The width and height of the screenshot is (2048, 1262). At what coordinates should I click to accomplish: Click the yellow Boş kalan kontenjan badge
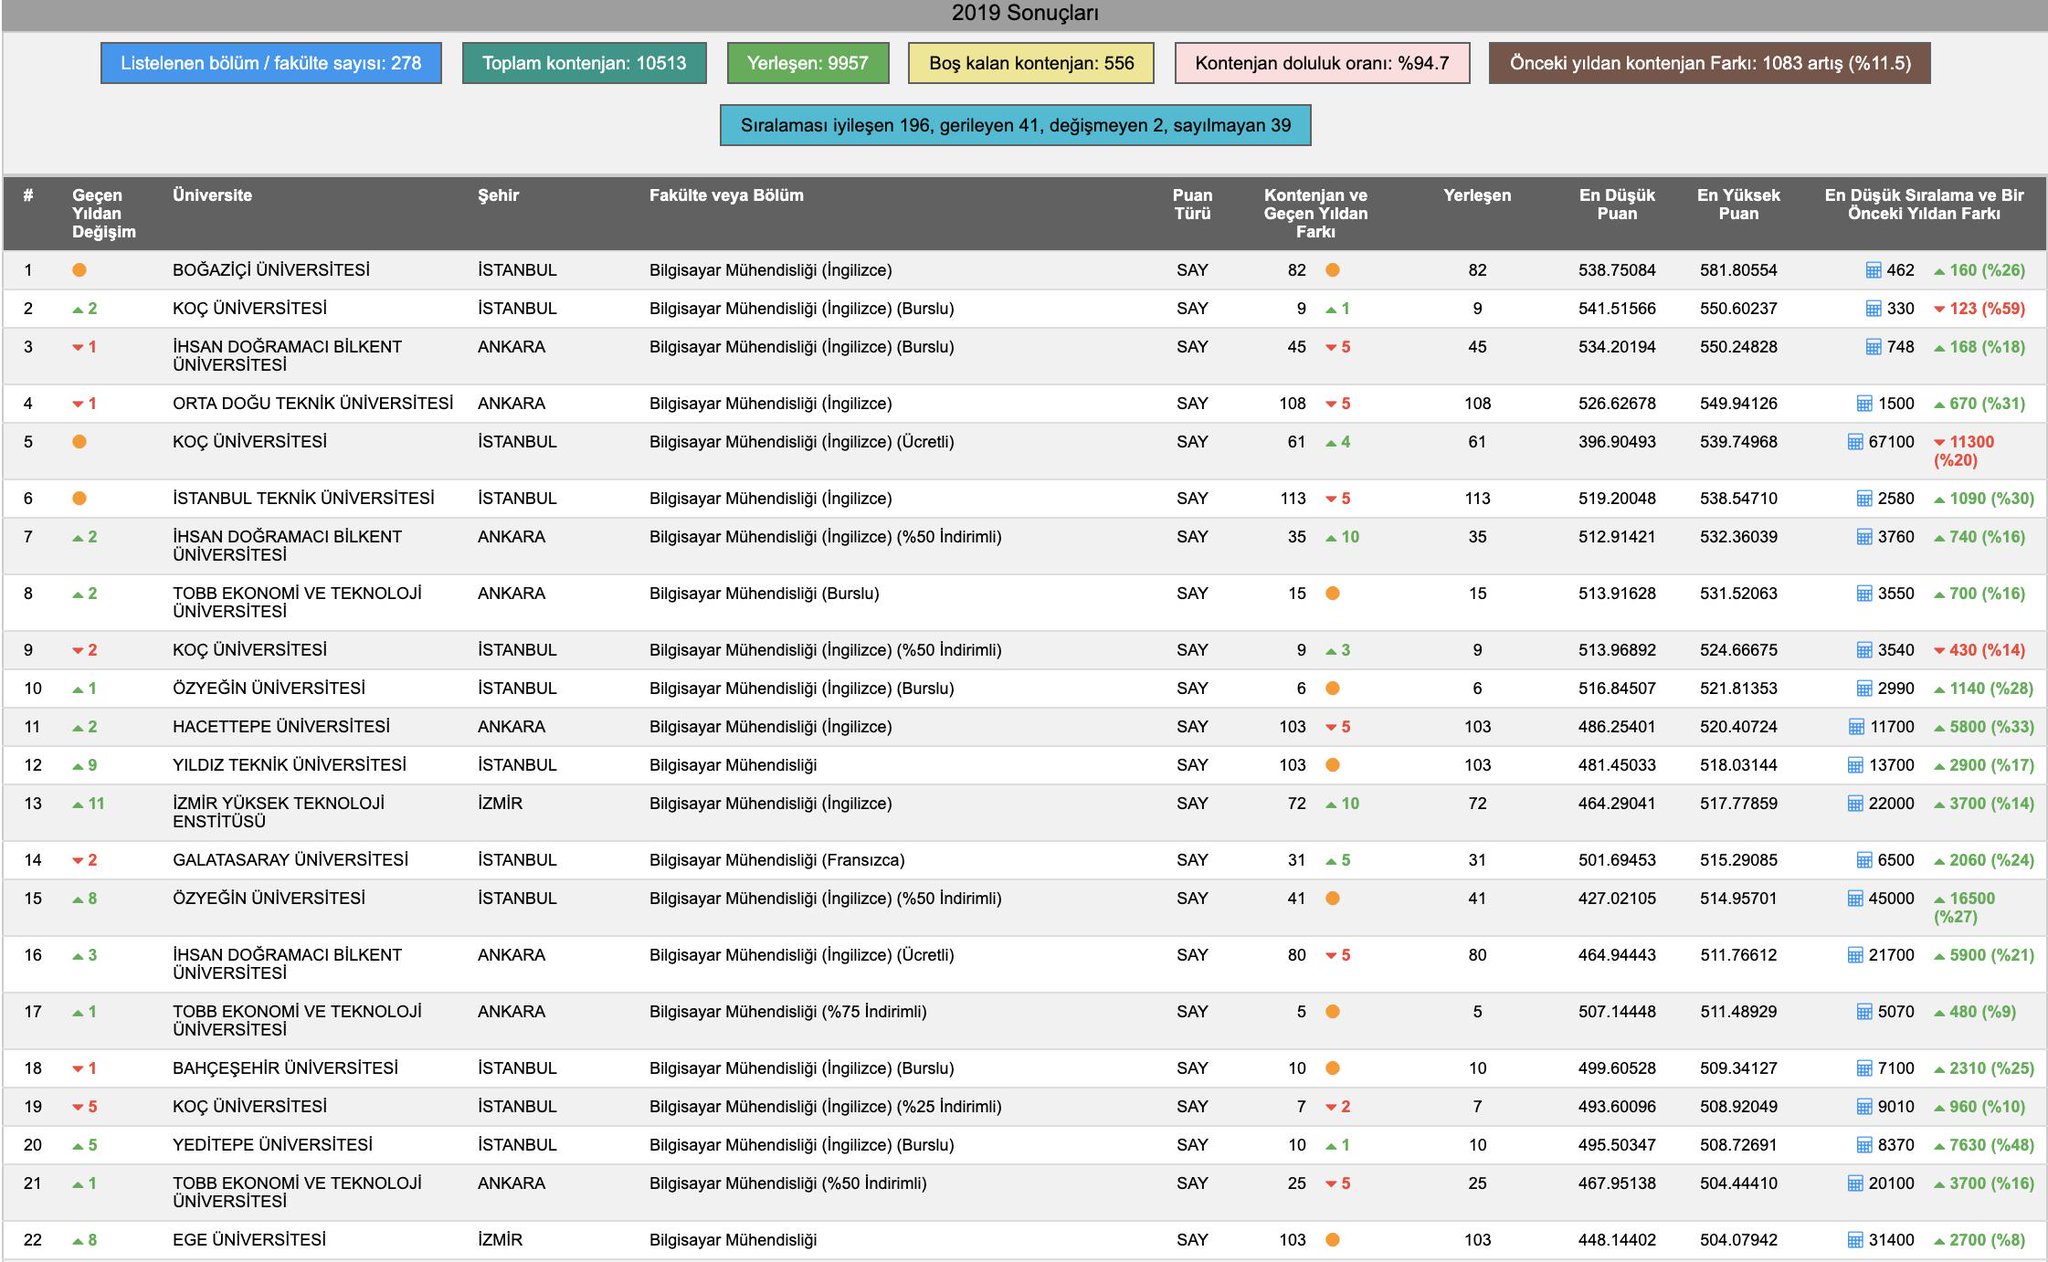[1031, 63]
